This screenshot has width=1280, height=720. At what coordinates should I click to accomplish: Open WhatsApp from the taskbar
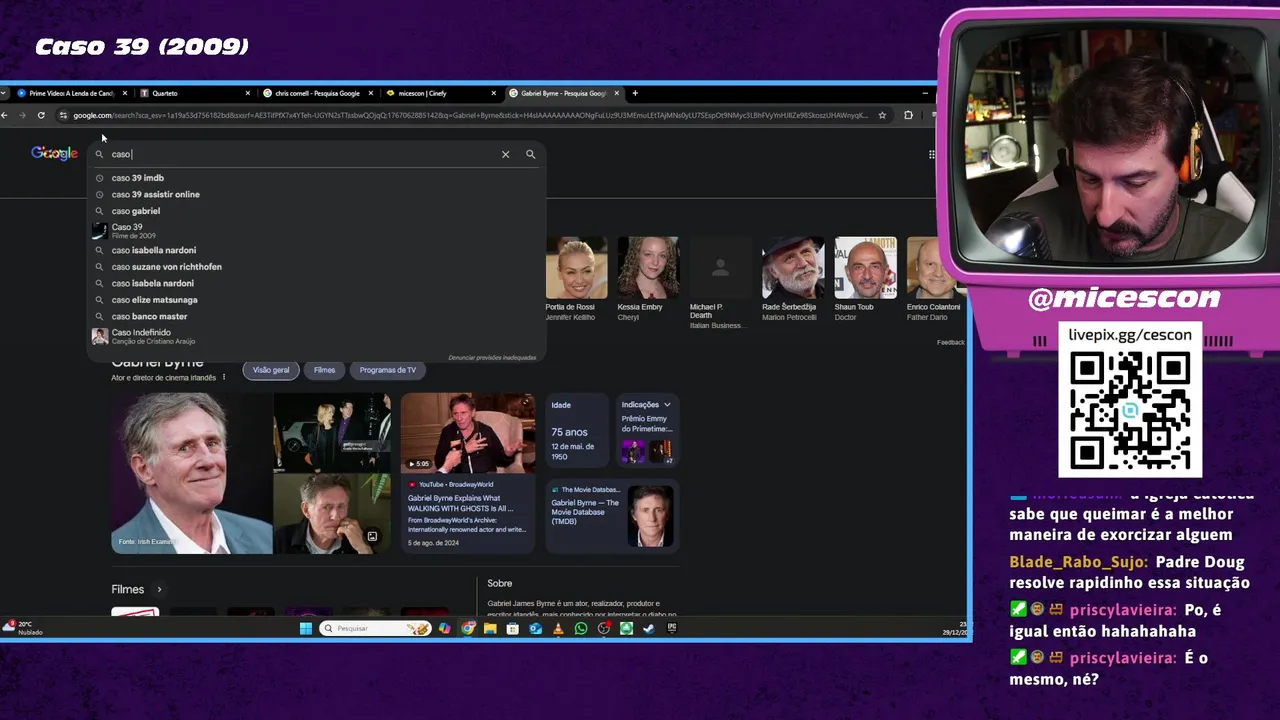point(581,628)
